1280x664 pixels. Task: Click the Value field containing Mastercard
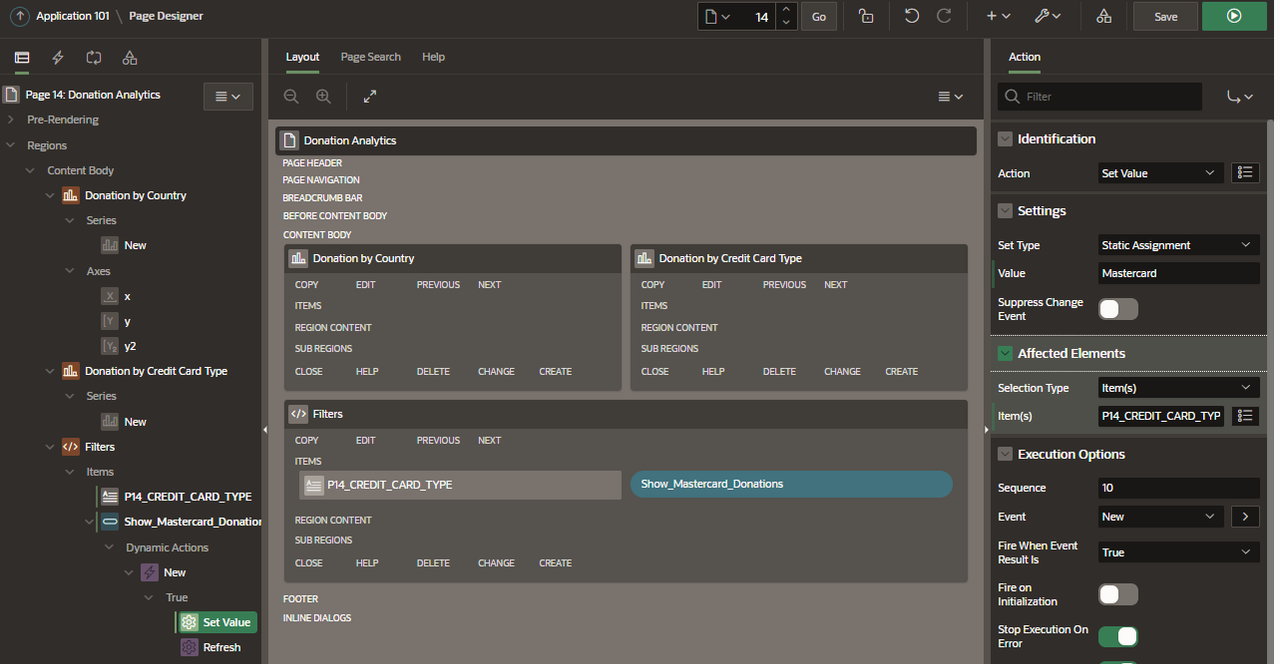pos(1179,273)
